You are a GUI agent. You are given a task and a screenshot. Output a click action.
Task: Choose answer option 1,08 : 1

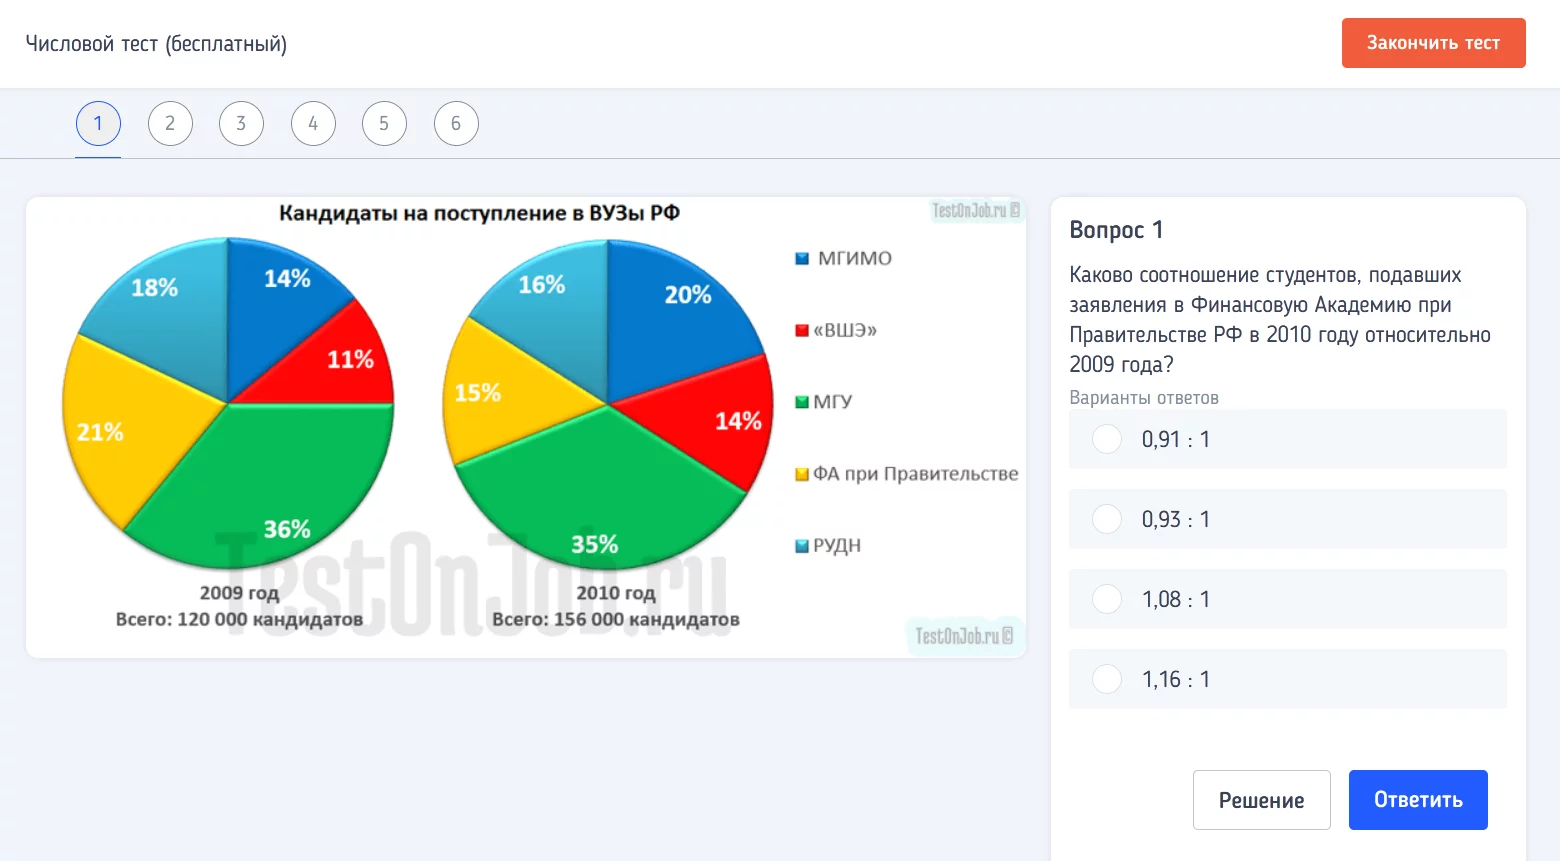(x=1287, y=599)
